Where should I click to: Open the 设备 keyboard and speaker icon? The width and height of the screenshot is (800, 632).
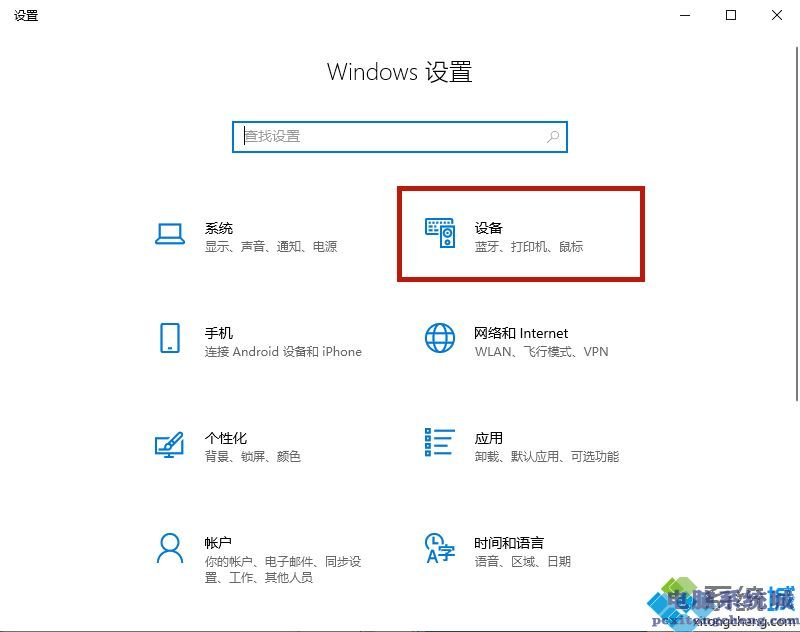pyautogui.click(x=440, y=233)
